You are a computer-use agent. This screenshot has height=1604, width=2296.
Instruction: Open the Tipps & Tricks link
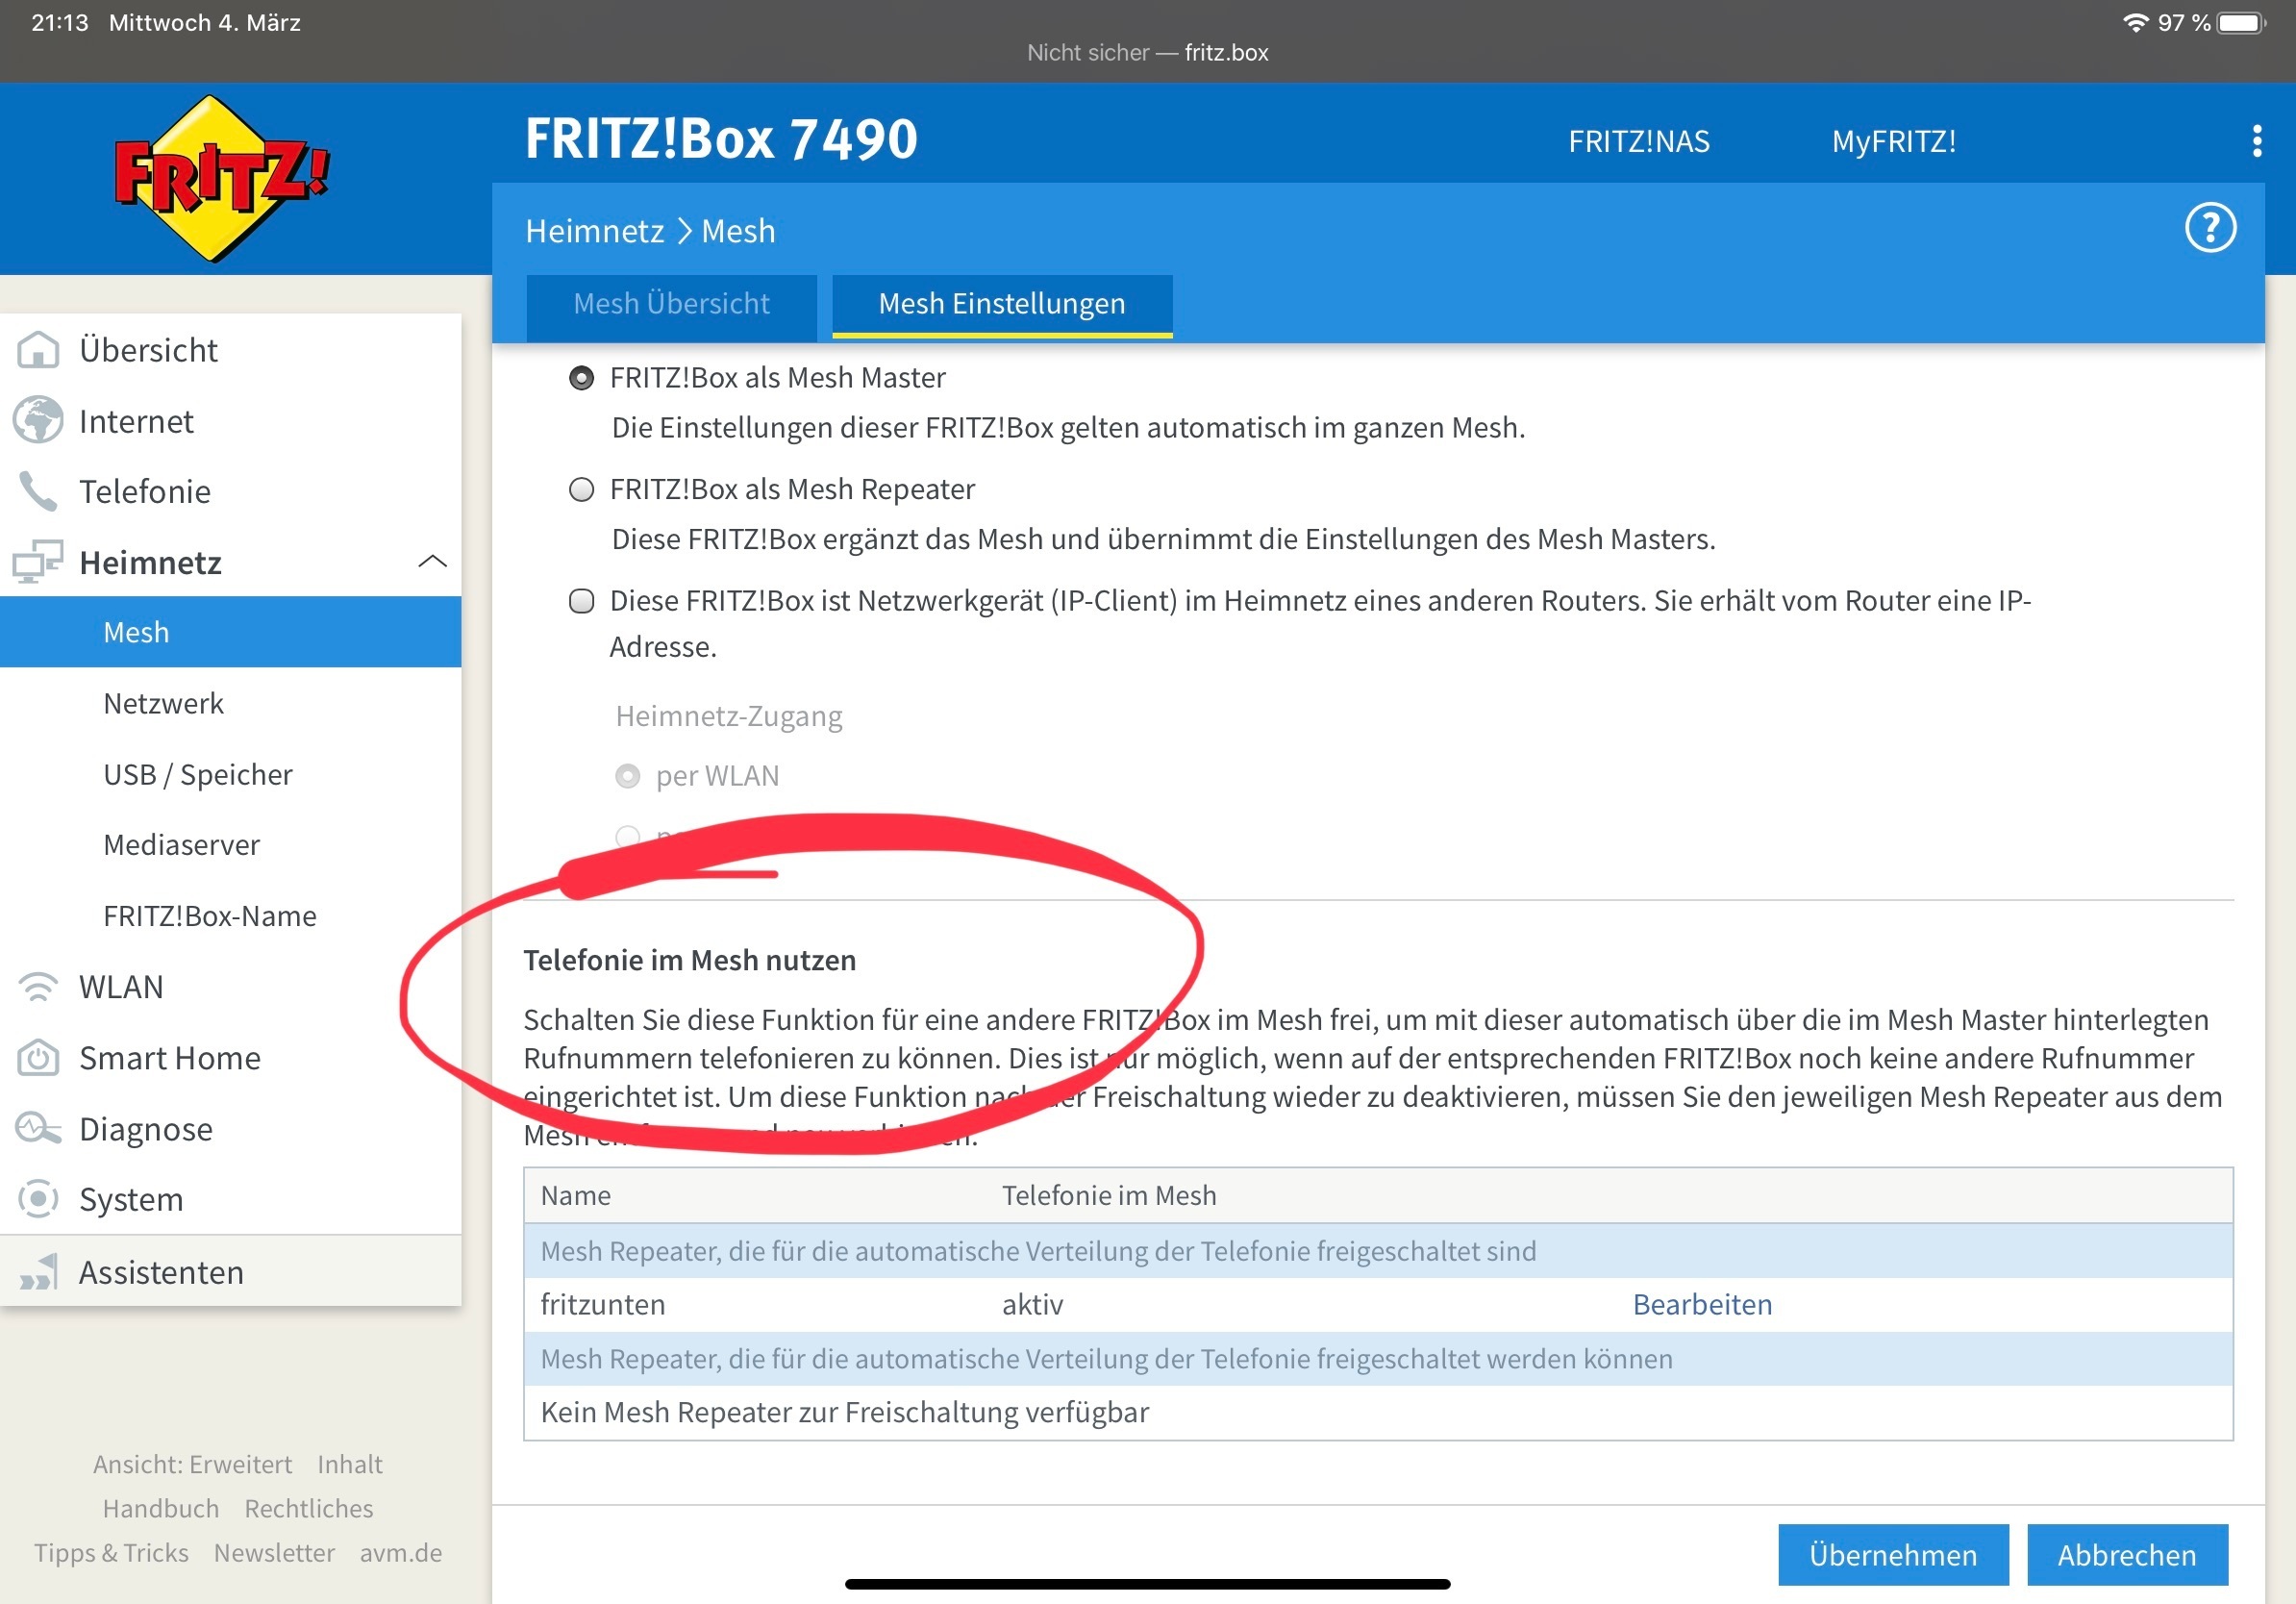[x=111, y=1552]
